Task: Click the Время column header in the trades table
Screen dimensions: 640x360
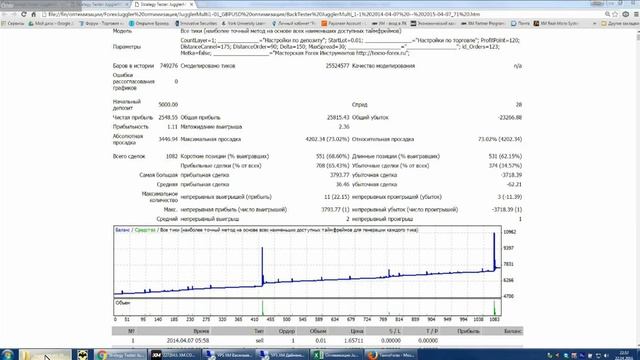Action: [201, 331]
